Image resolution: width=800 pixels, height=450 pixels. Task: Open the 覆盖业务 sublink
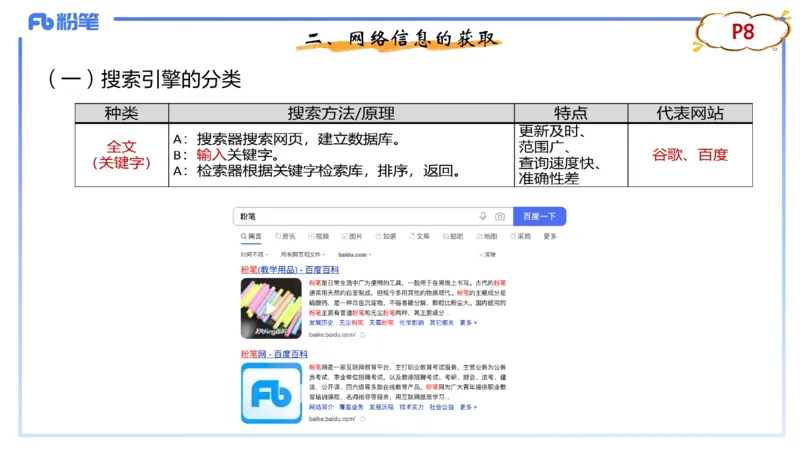pyautogui.click(x=351, y=407)
